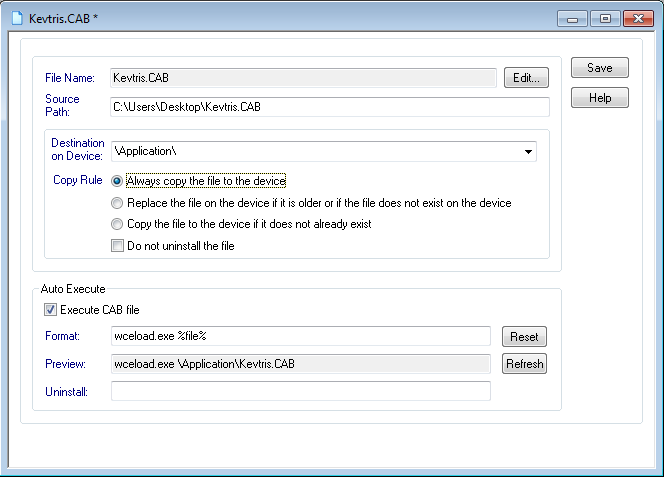Expand the Destination on Device dropdown arrow
The width and height of the screenshot is (664, 477).
528,152
